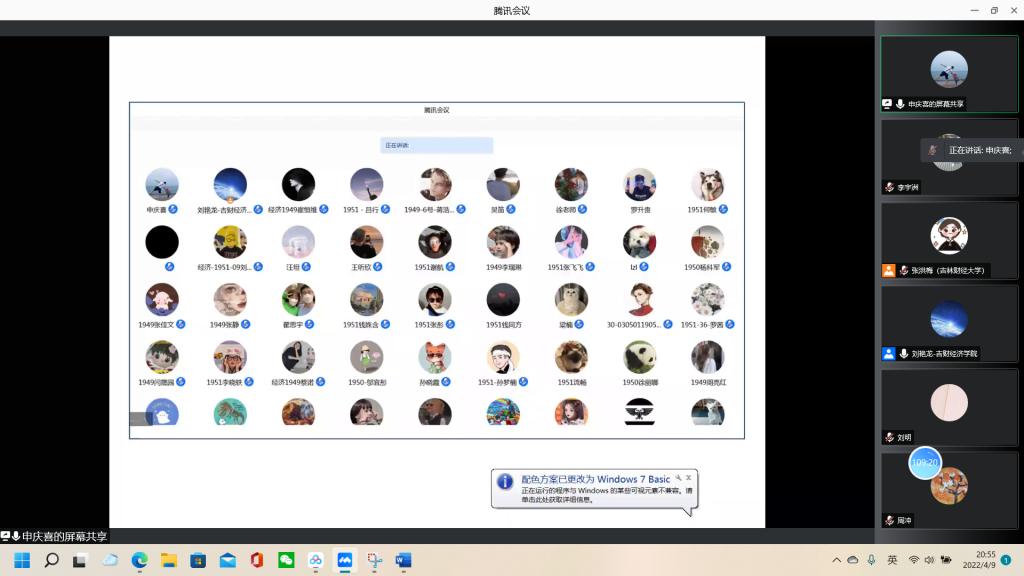Open the volume control in system tray
Viewport: 1024px width, 576px height.
[x=932, y=560]
